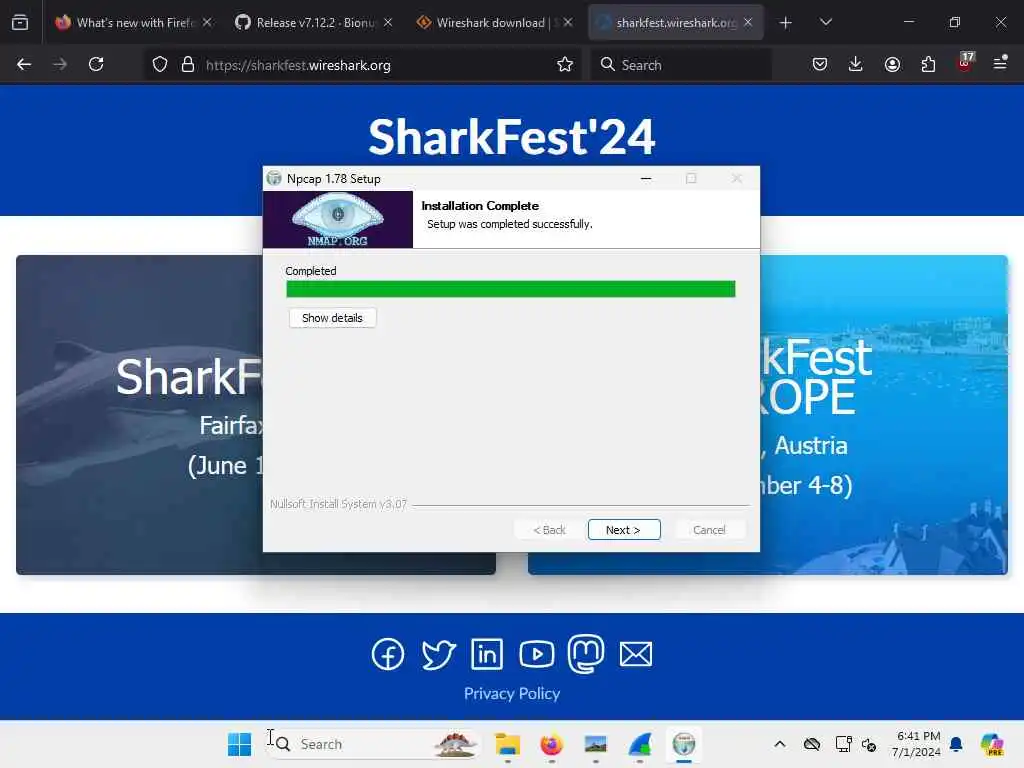Reload the current page
The height and width of the screenshot is (768, 1024).
96,64
